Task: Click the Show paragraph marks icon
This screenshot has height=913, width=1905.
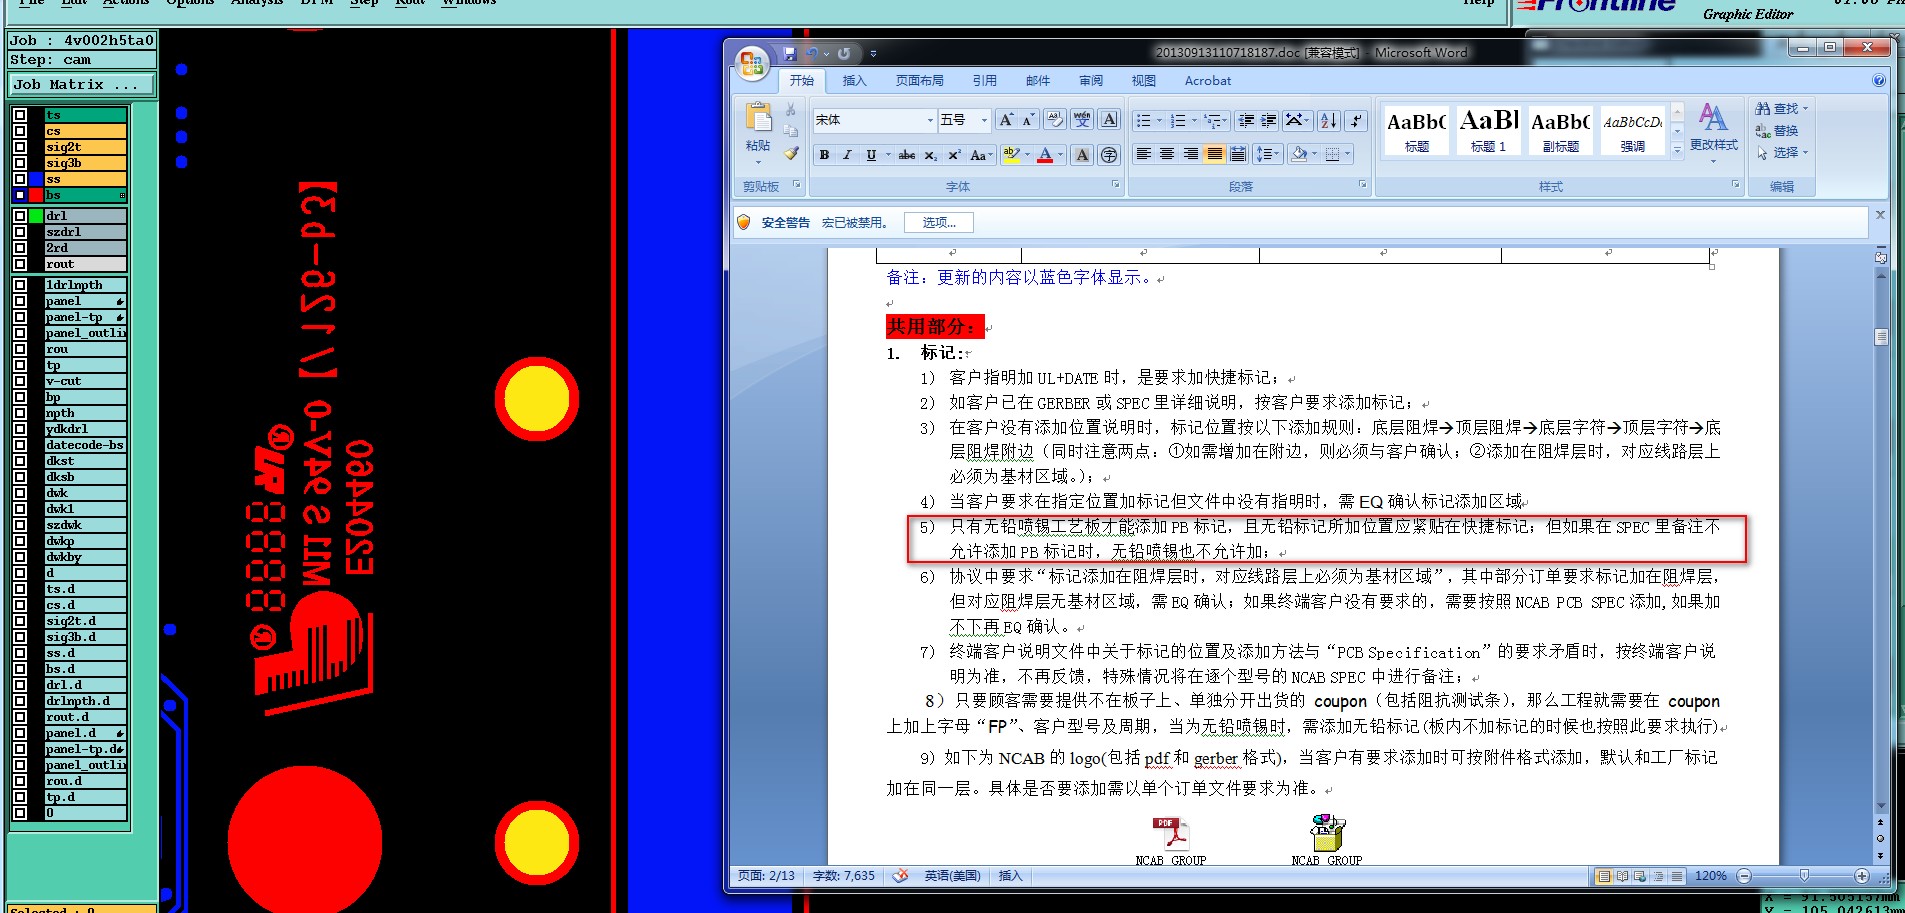Action: [x=1356, y=121]
